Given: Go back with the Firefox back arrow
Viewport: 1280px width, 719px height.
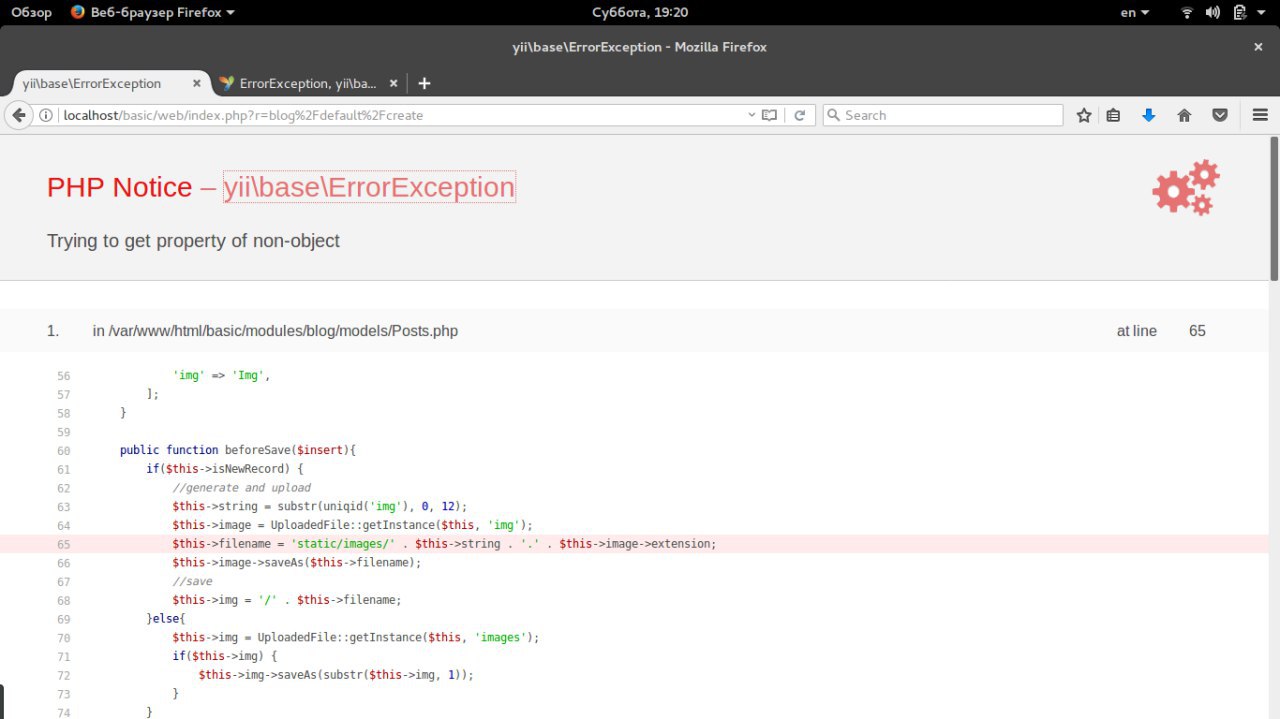Looking at the screenshot, I should [18, 115].
